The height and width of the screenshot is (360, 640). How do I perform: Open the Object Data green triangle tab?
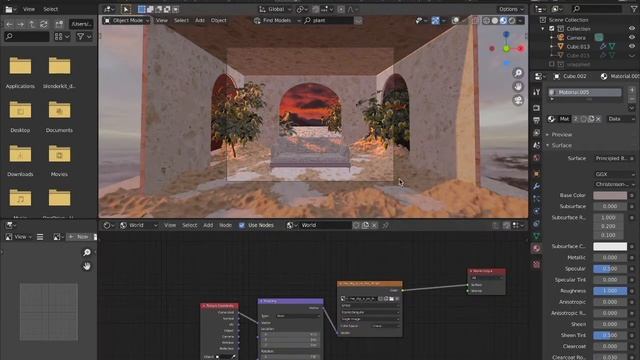(536, 236)
